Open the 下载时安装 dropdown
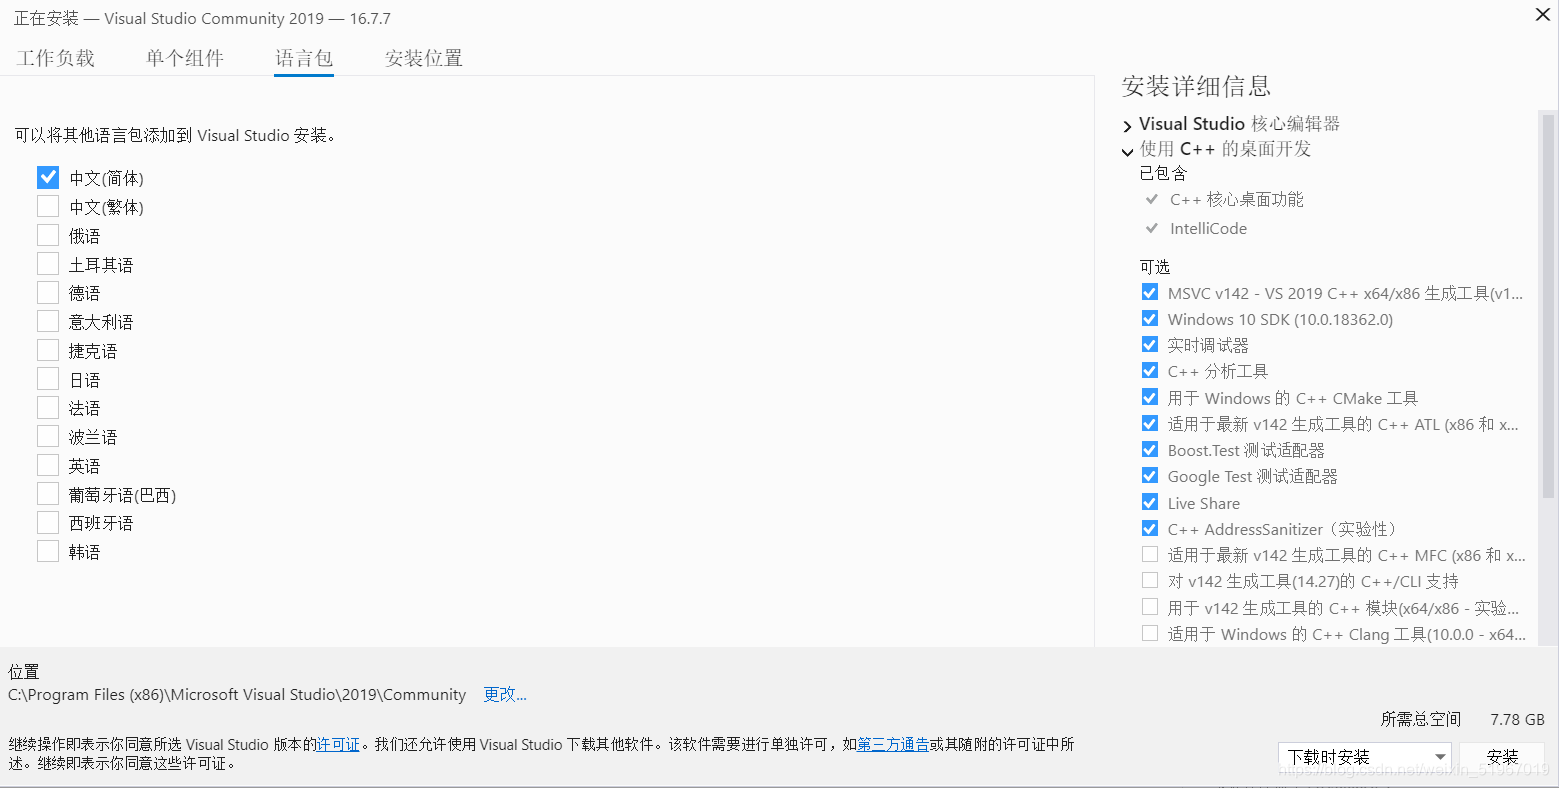 click(1364, 757)
